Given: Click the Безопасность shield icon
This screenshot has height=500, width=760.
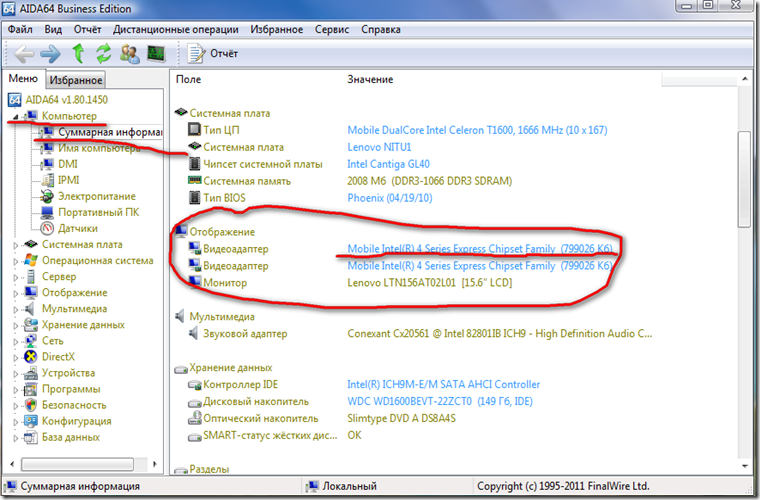Looking at the screenshot, I should (x=31, y=405).
